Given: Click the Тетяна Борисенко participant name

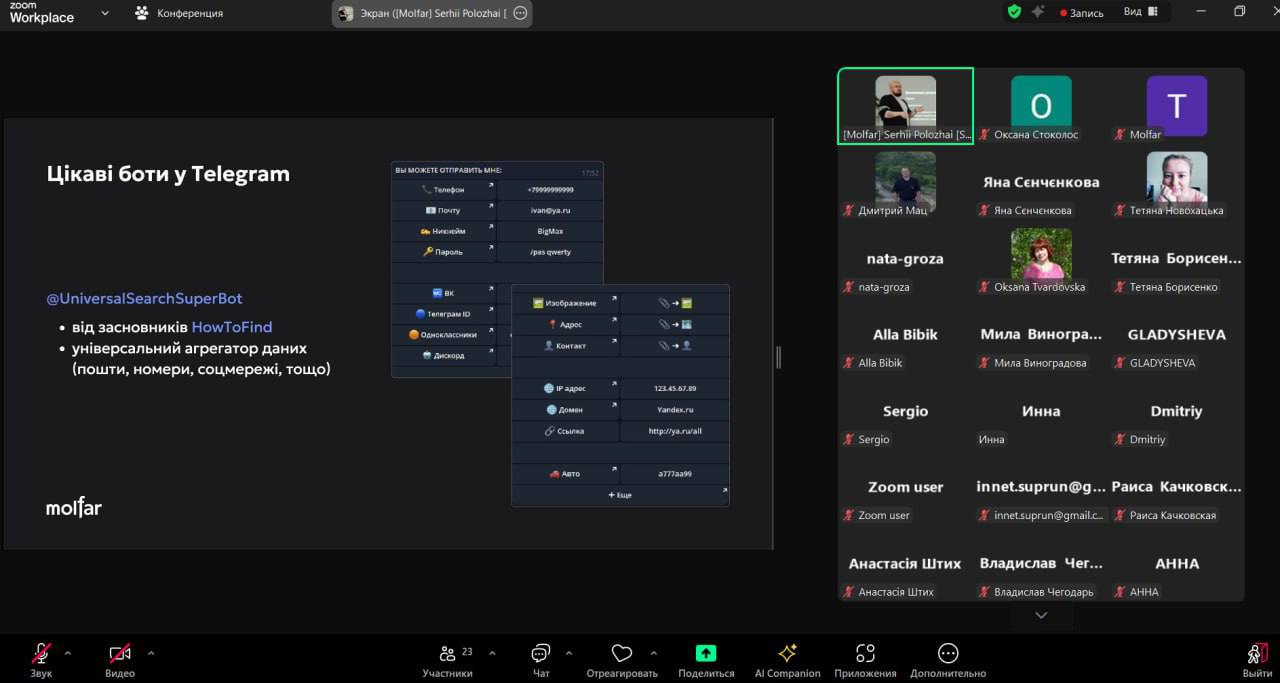Looking at the screenshot, I should (x=1176, y=258).
